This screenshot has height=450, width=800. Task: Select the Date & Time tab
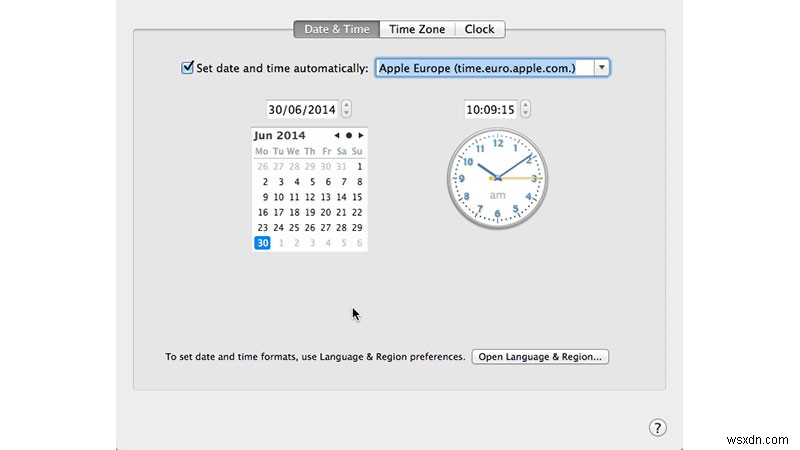click(337, 29)
